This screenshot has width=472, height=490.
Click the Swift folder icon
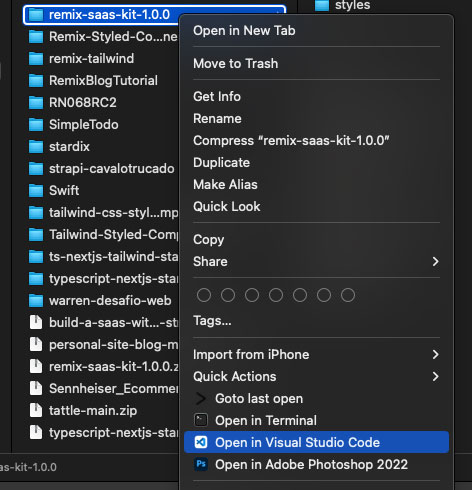point(36,191)
